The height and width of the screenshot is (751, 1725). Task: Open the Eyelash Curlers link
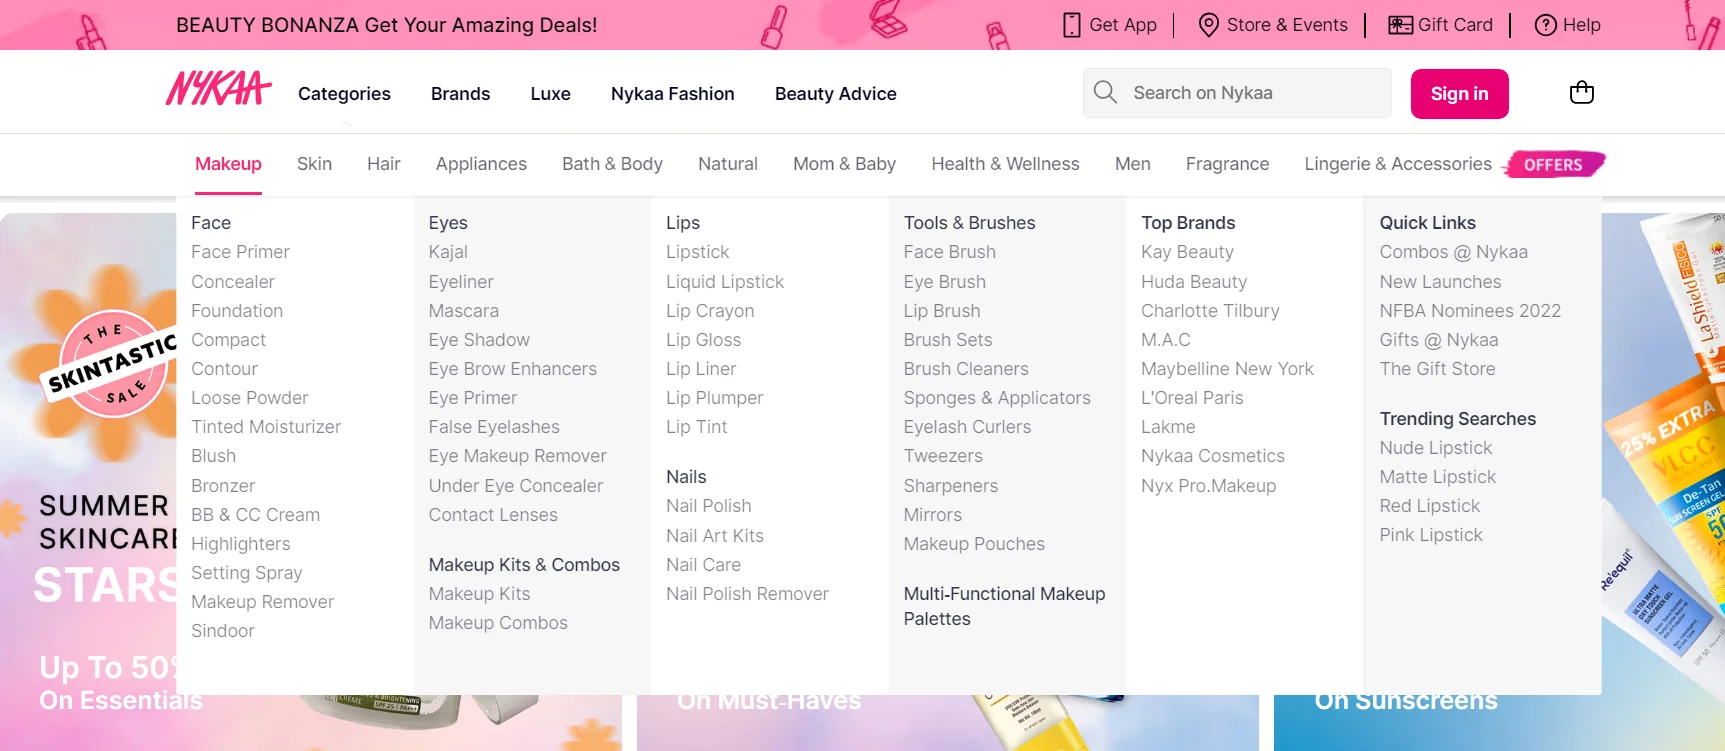click(967, 427)
